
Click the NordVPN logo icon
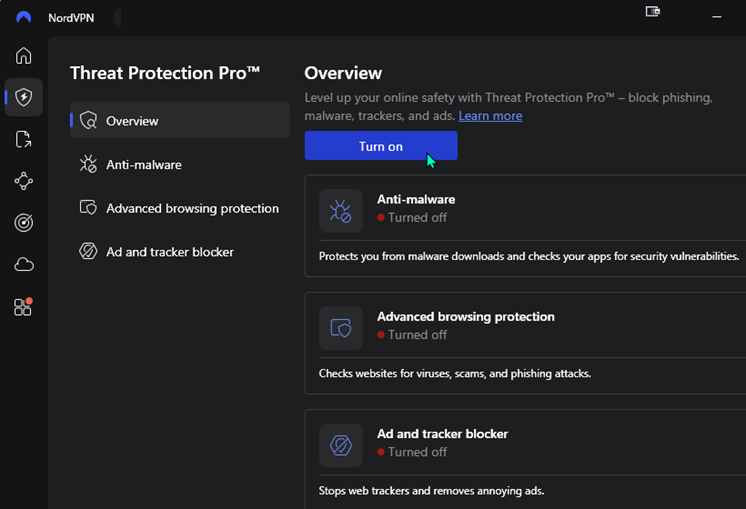point(24,18)
